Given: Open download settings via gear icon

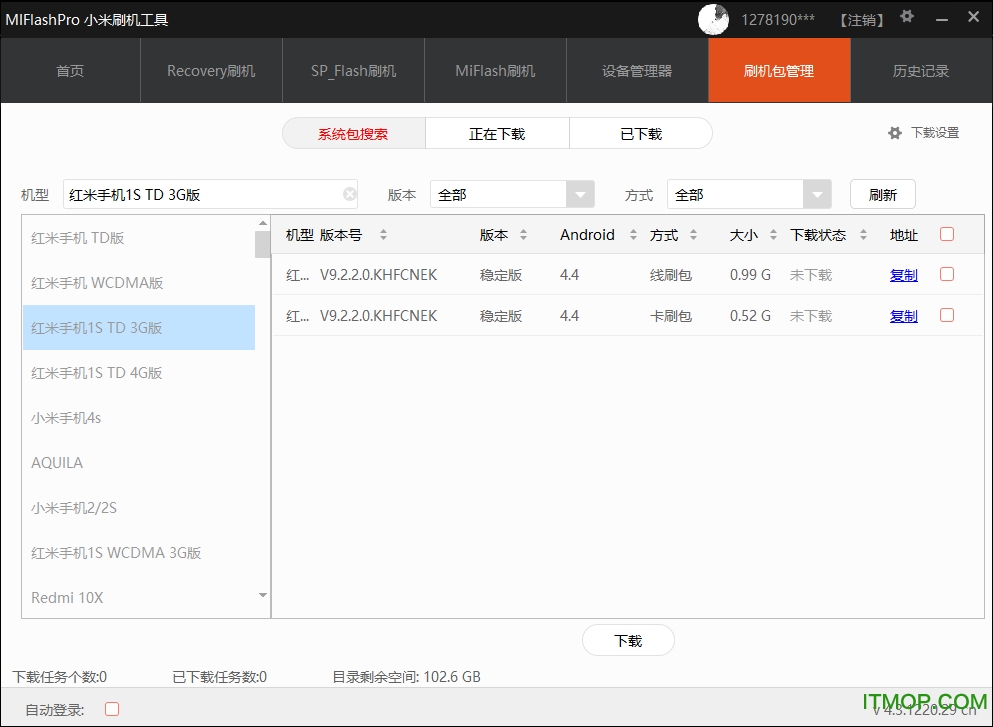Looking at the screenshot, I should point(895,132).
